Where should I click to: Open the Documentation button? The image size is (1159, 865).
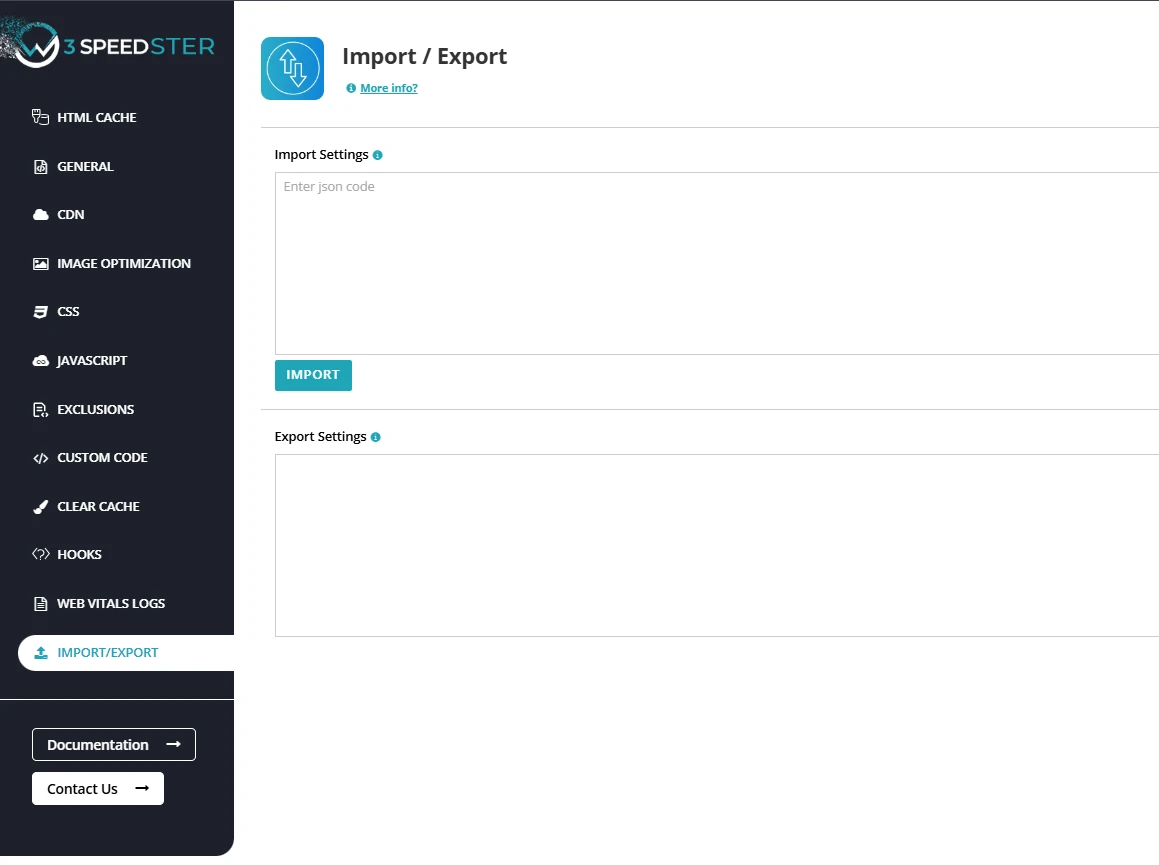tap(114, 745)
